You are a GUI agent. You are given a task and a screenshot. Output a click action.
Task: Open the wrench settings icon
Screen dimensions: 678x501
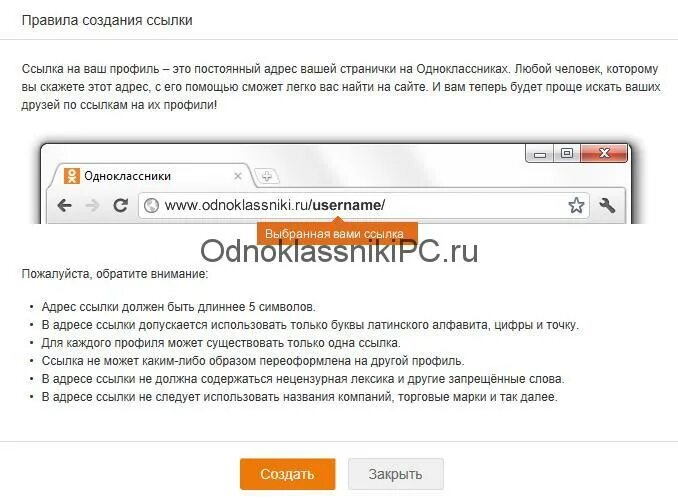click(x=607, y=205)
